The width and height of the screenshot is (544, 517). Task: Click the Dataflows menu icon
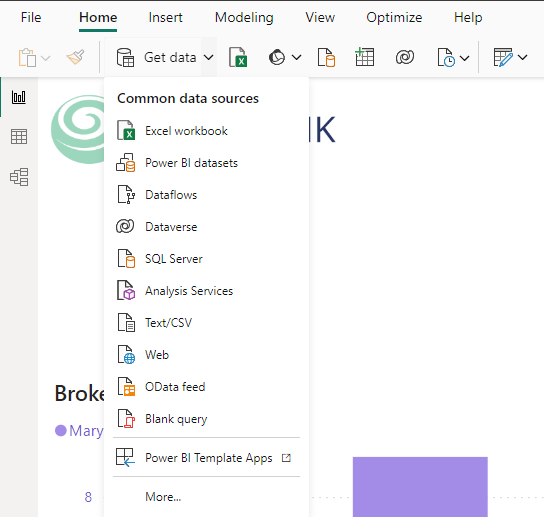pos(126,194)
